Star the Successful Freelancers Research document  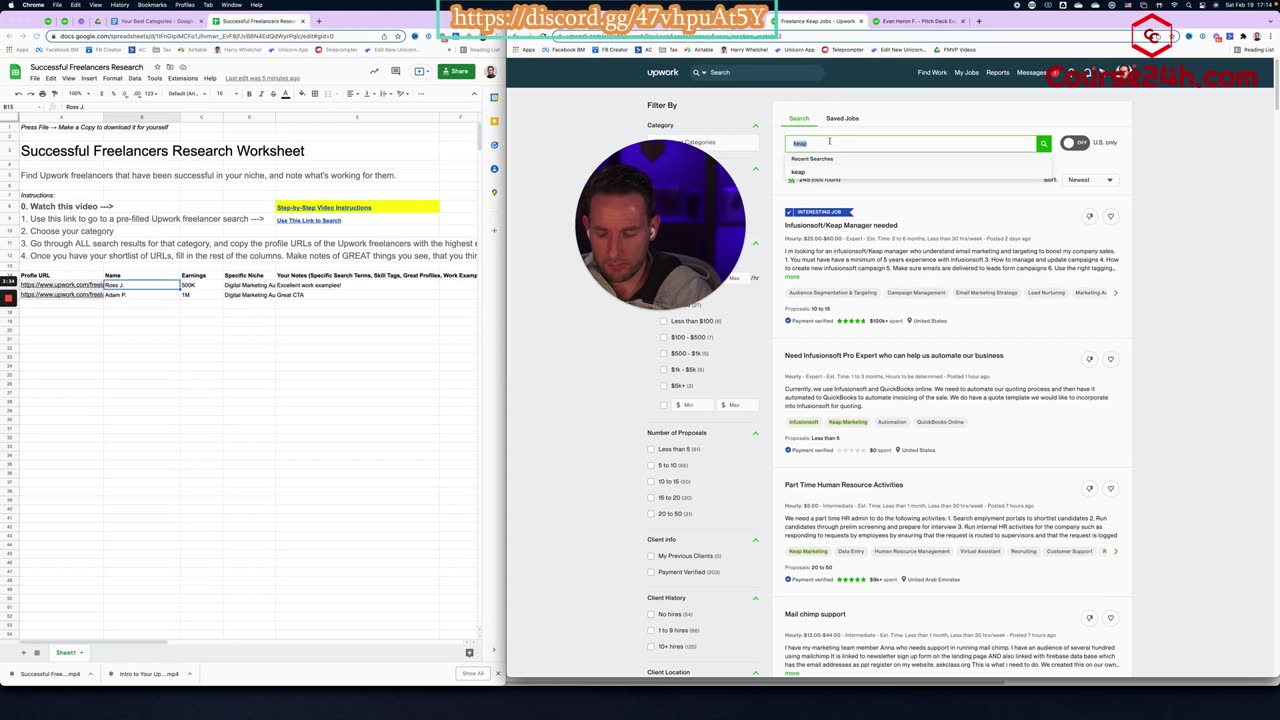point(157,67)
